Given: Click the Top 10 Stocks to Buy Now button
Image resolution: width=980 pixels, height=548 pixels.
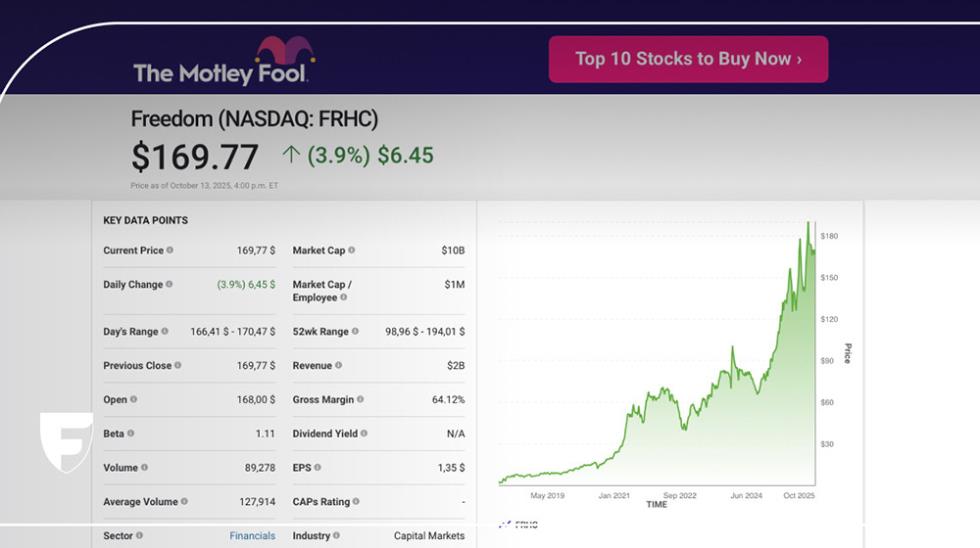Looking at the screenshot, I should point(688,59).
